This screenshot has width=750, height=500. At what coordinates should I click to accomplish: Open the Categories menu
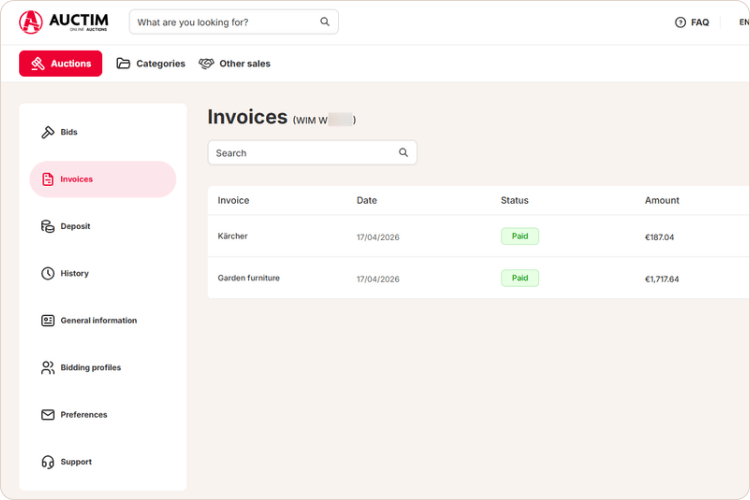[151, 63]
